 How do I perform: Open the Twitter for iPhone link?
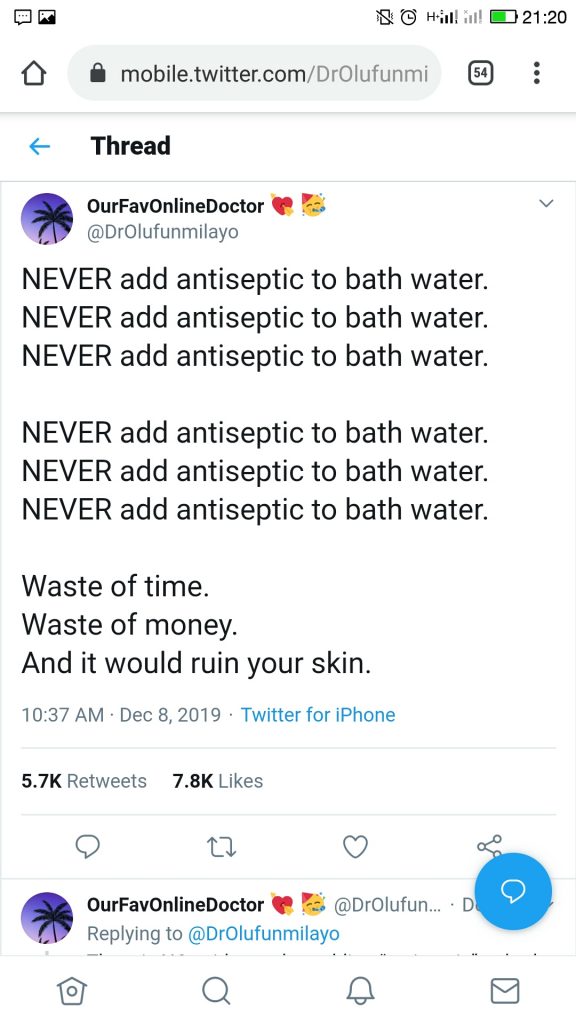pos(318,715)
